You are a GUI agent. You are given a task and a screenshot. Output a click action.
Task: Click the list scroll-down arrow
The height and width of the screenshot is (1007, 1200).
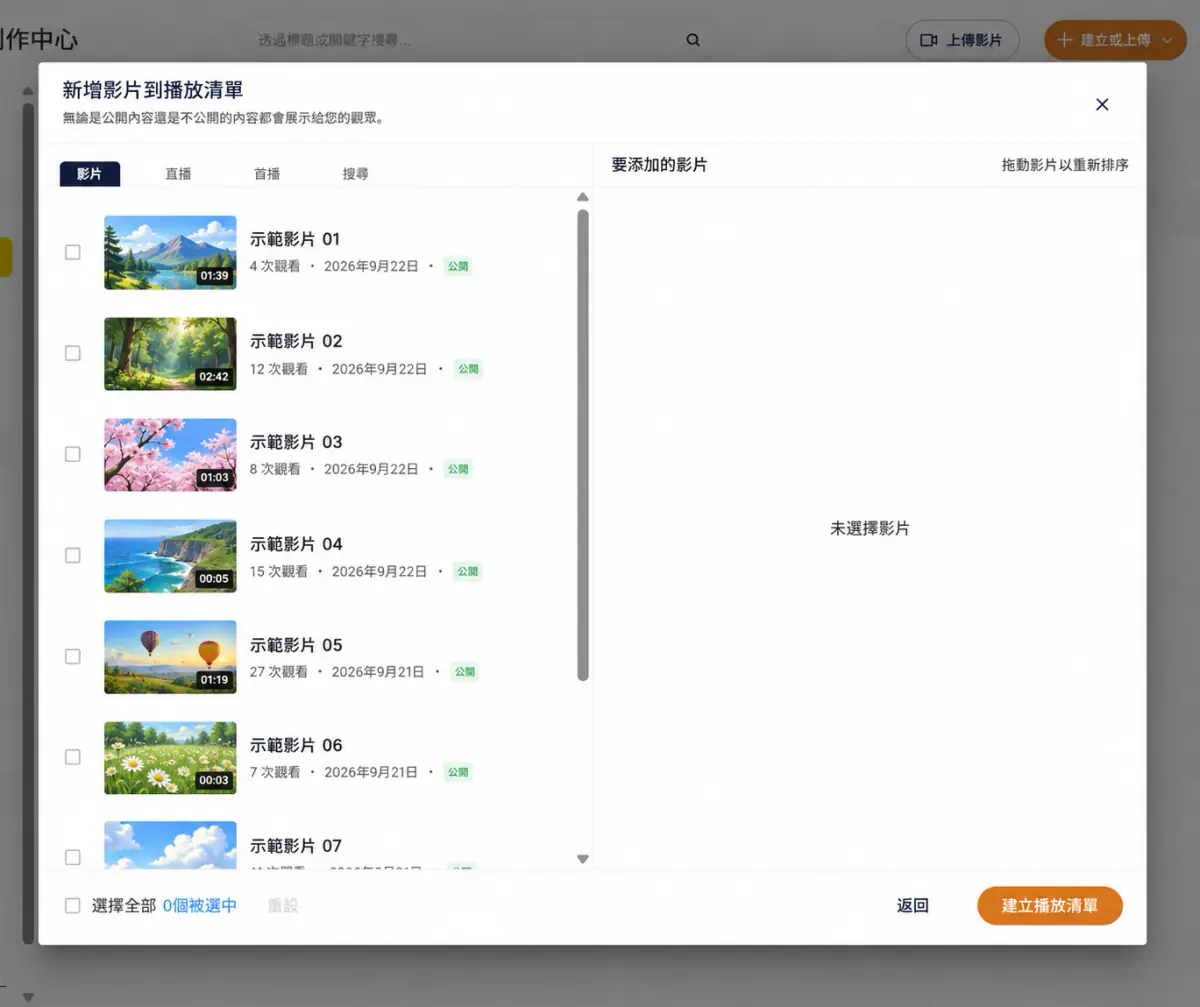point(583,859)
